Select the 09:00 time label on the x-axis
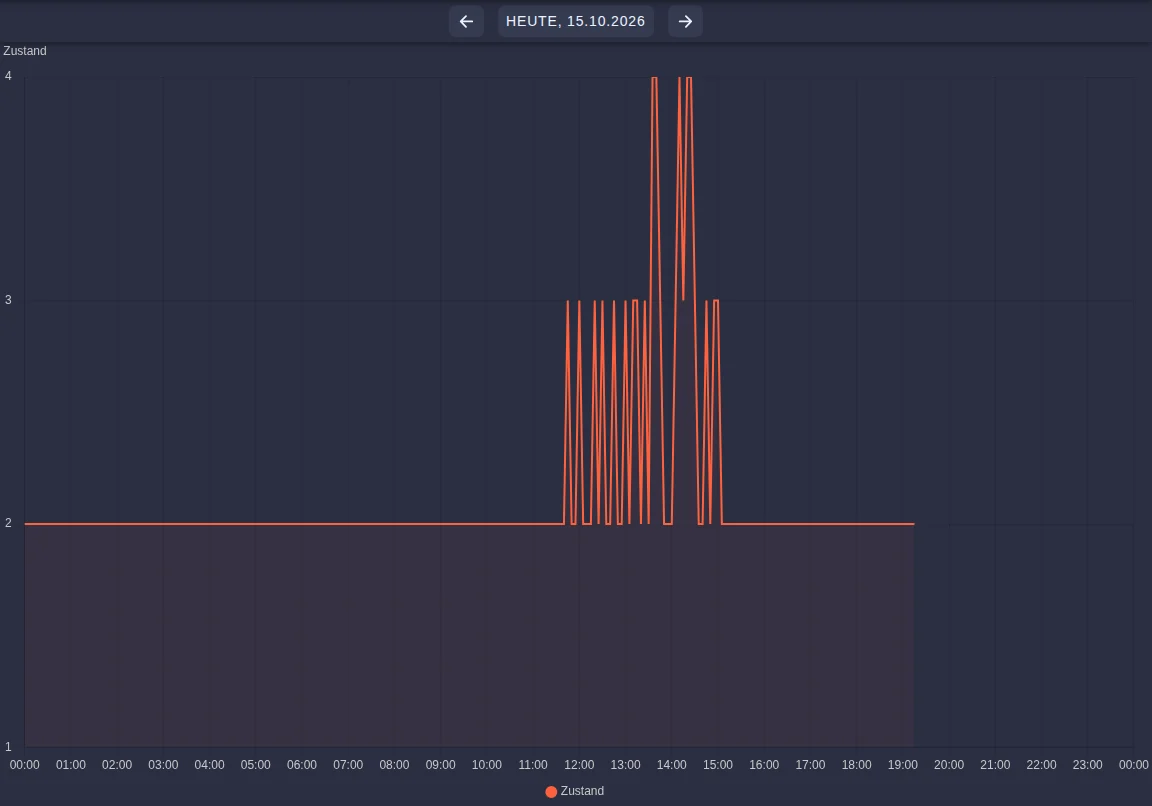This screenshot has width=1152, height=806. 441,765
